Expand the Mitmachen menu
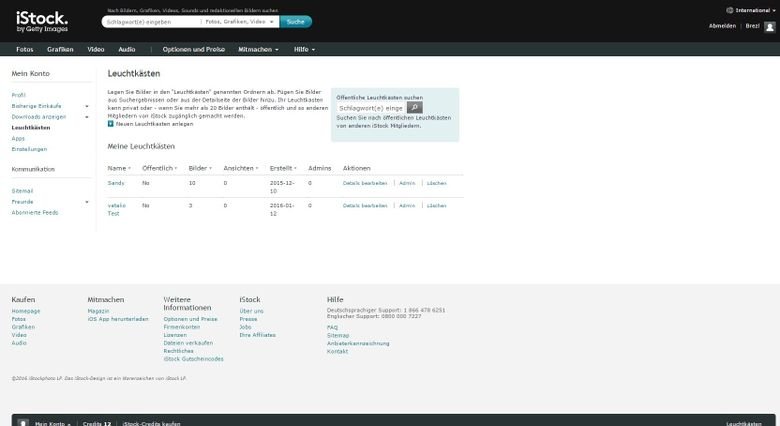780x426 pixels. click(259, 49)
